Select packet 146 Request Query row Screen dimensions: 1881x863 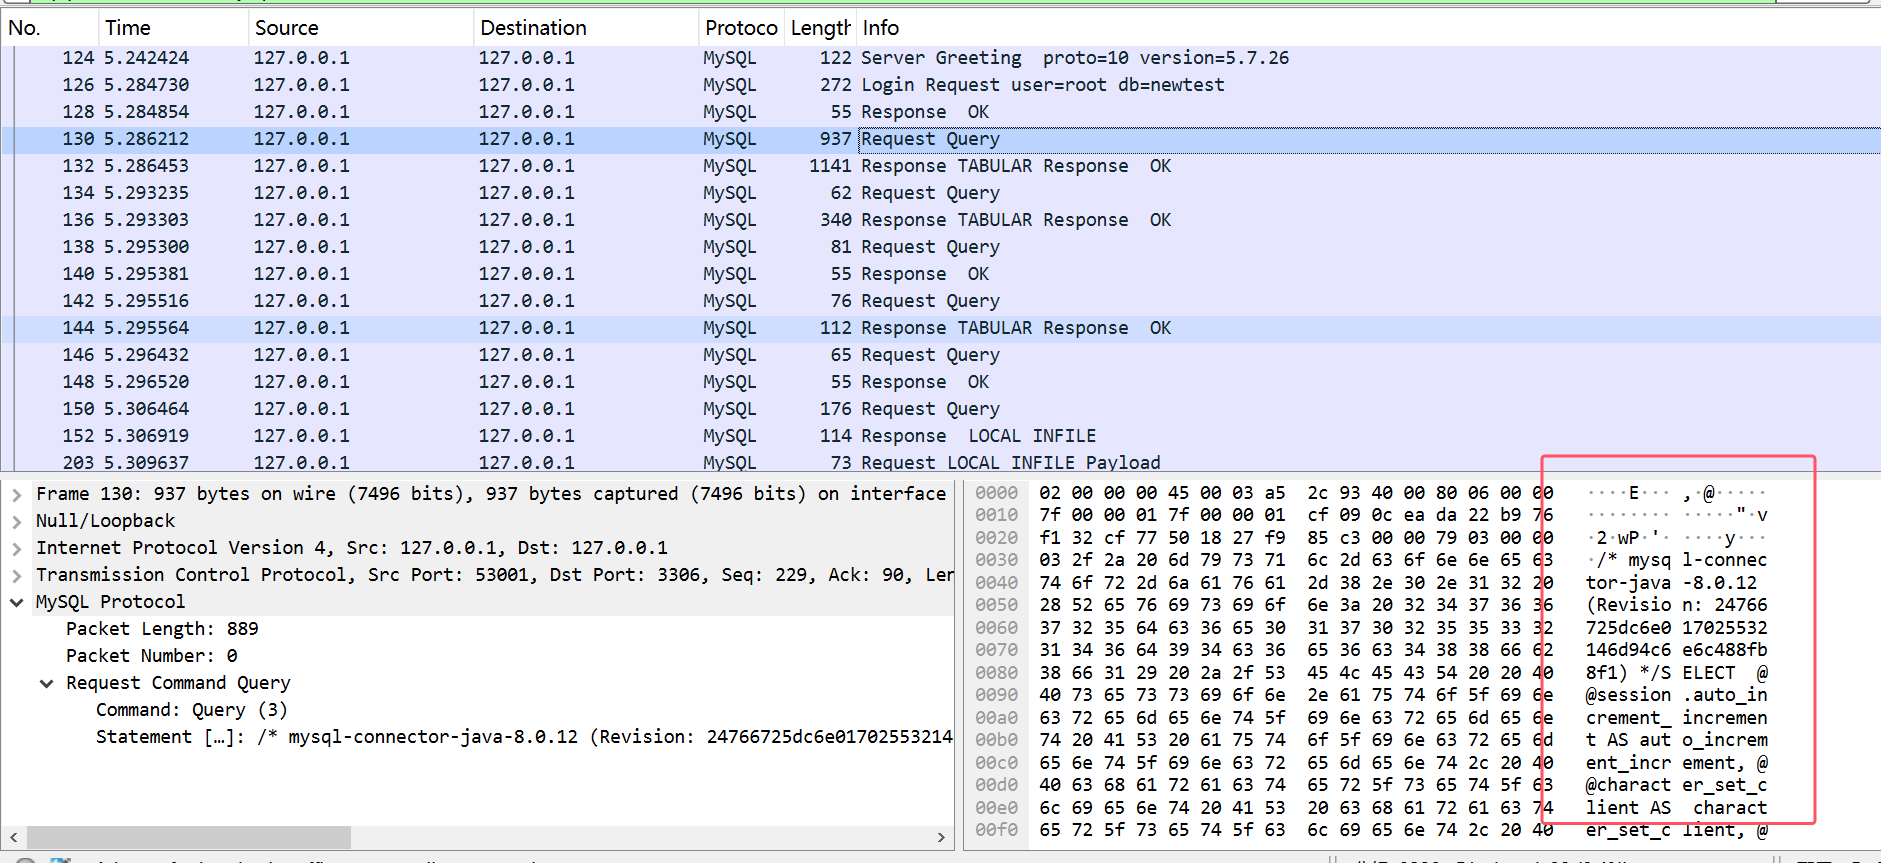pyautogui.click(x=940, y=355)
